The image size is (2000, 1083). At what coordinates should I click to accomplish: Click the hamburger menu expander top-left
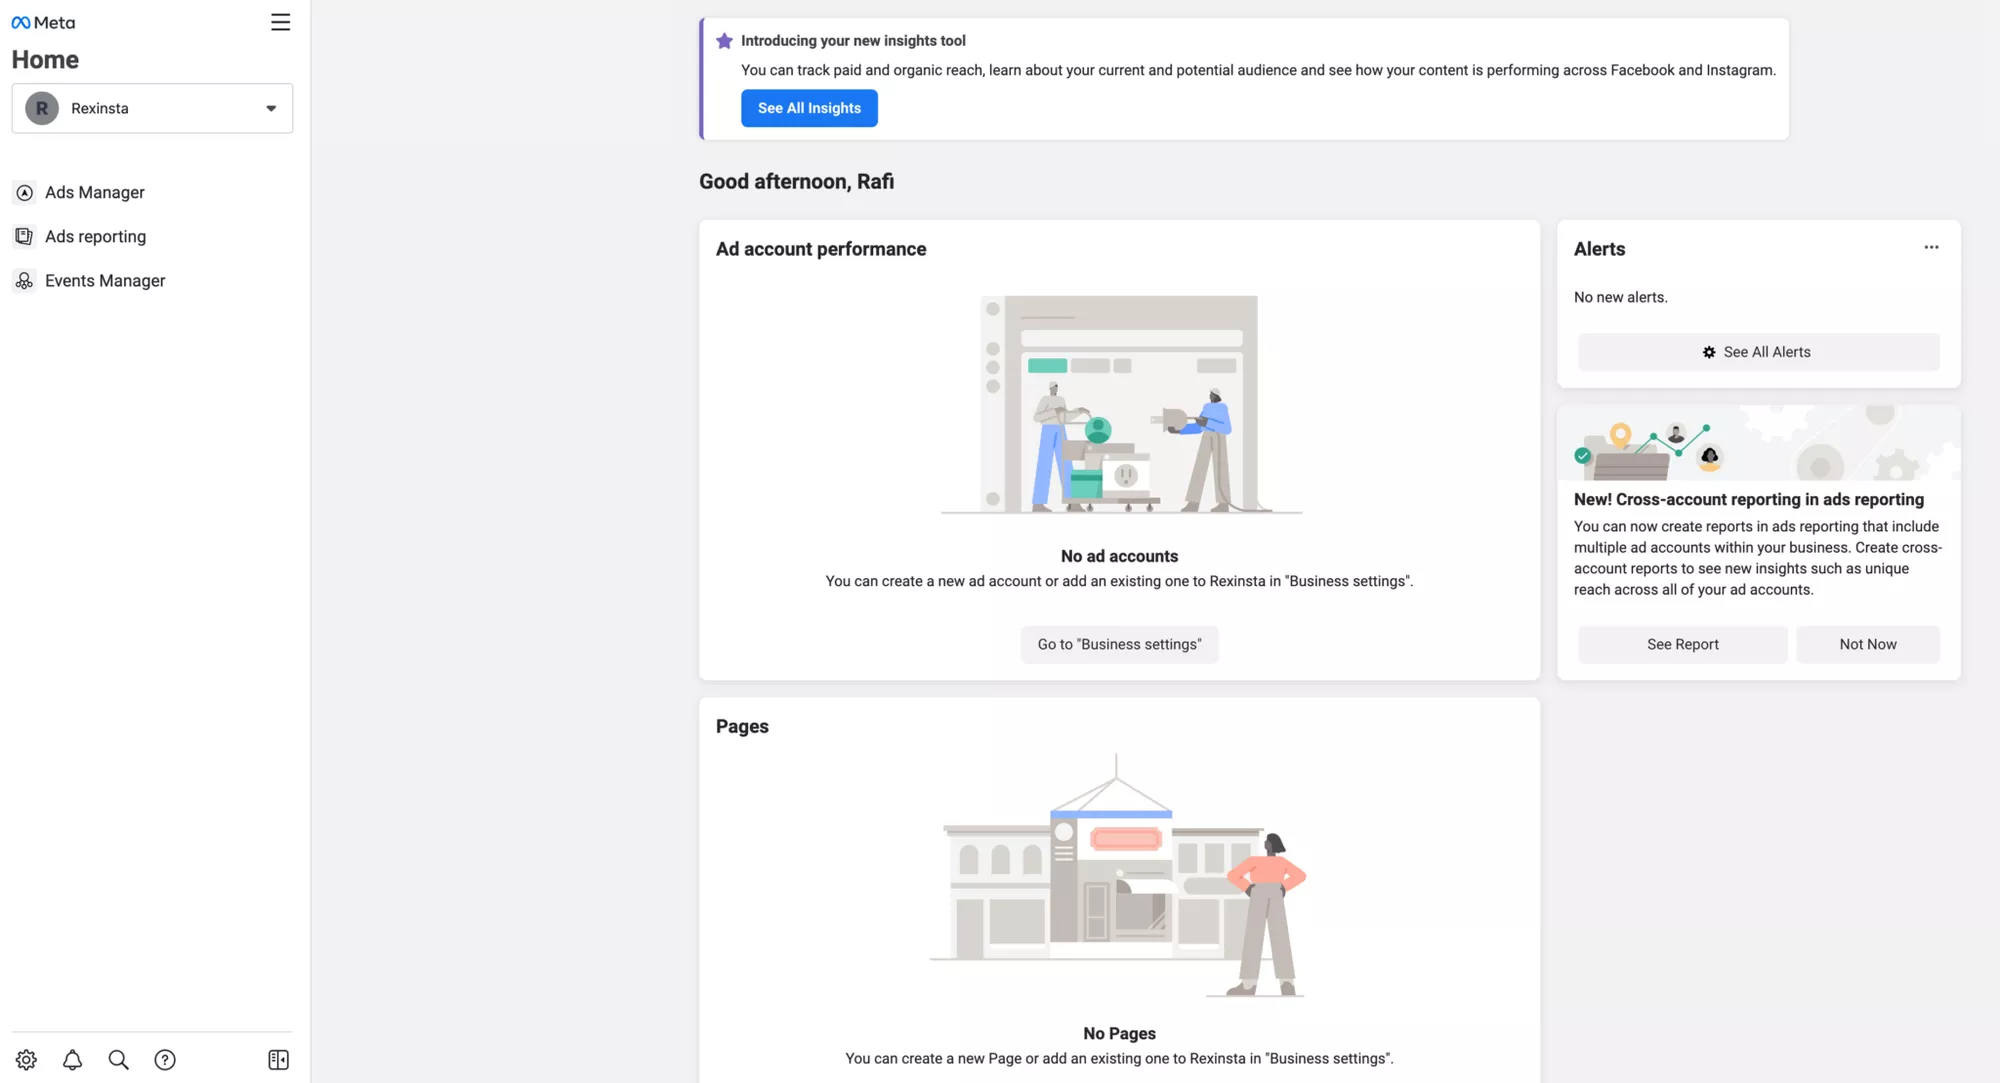tap(279, 21)
